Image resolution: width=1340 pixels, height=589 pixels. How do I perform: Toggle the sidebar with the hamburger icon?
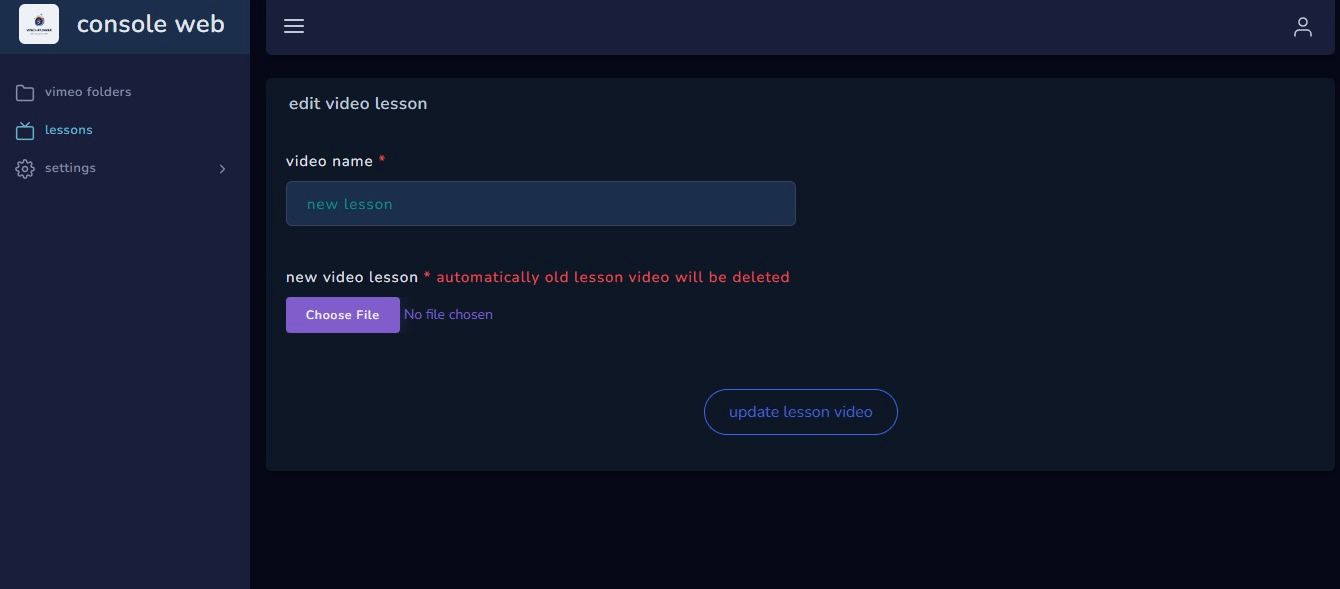[294, 26]
